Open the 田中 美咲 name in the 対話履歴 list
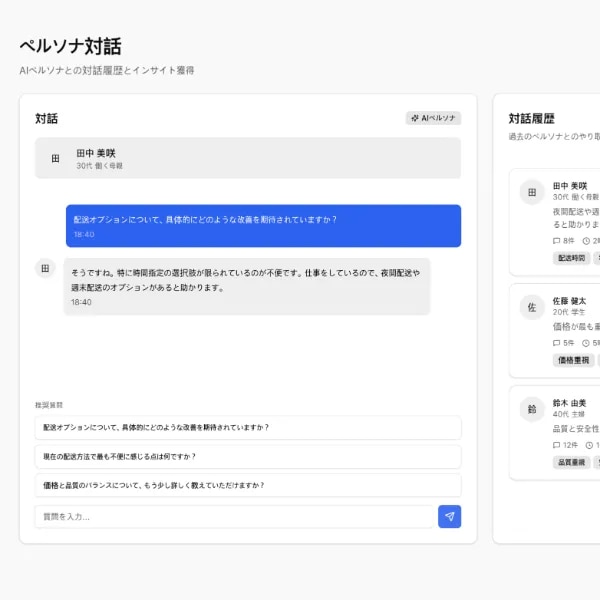The image size is (600, 600). click(570, 186)
